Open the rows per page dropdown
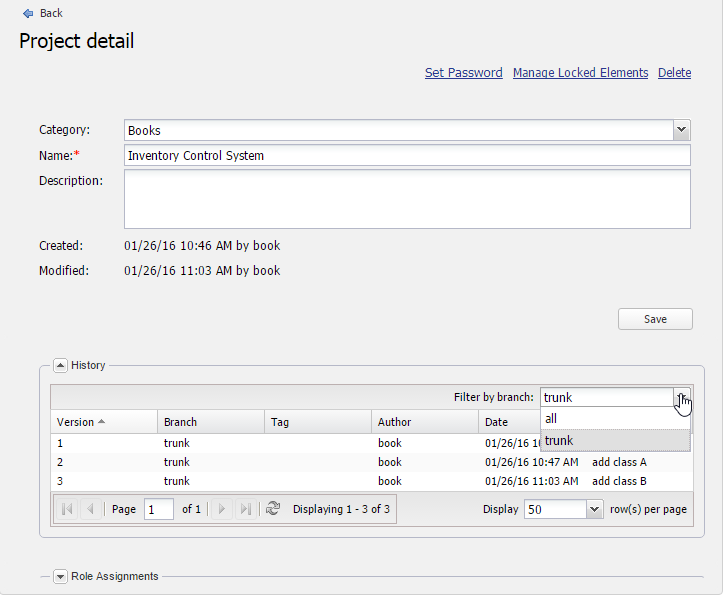The image size is (723, 595). (x=595, y=509)
